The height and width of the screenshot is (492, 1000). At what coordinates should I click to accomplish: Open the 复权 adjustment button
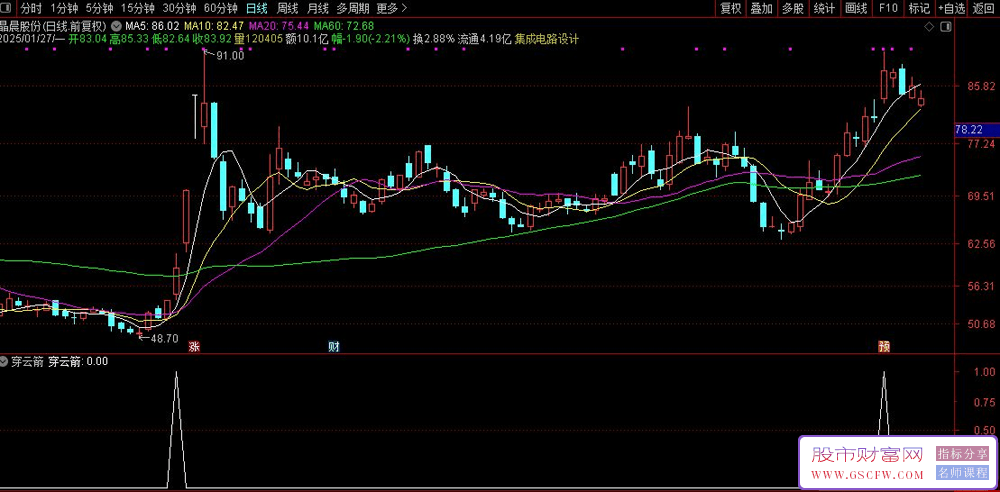pyautogui.click(x=730, y=8)
